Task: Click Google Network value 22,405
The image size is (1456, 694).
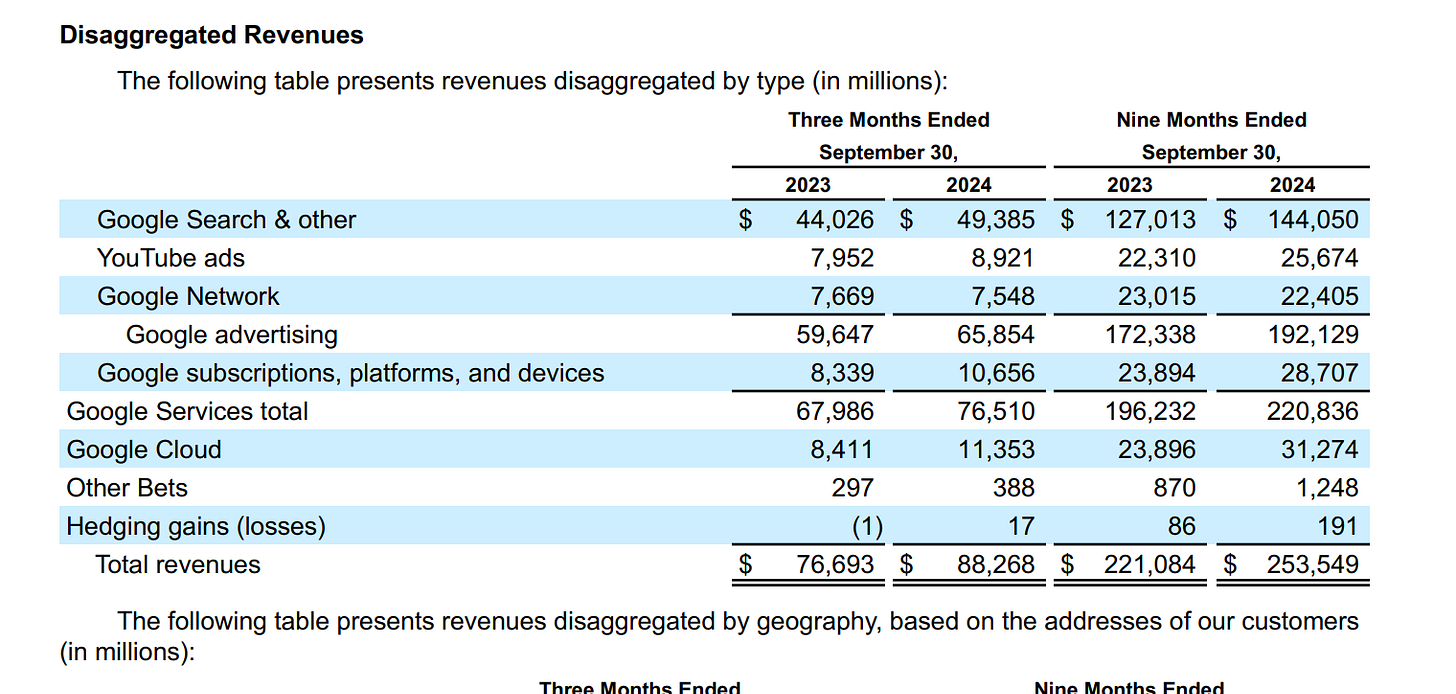Action: [x=1320, y=296]
